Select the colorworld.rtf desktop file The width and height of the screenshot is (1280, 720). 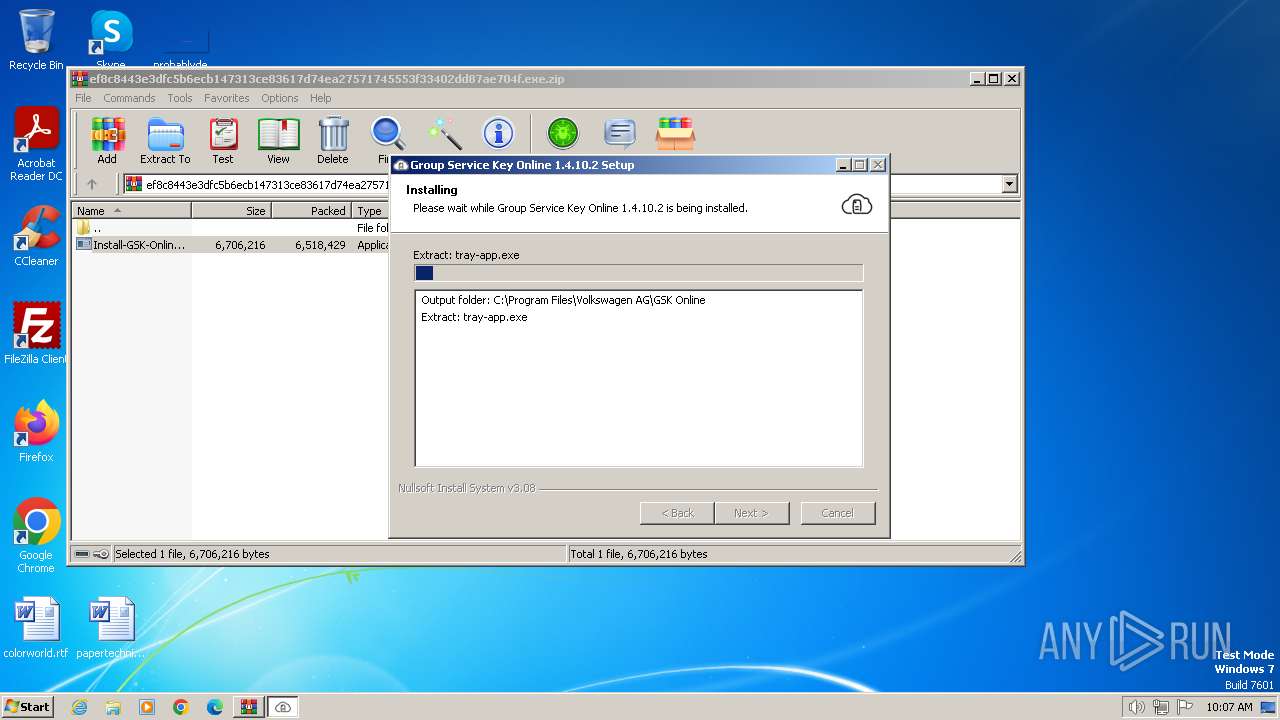(x=36, y=628)
